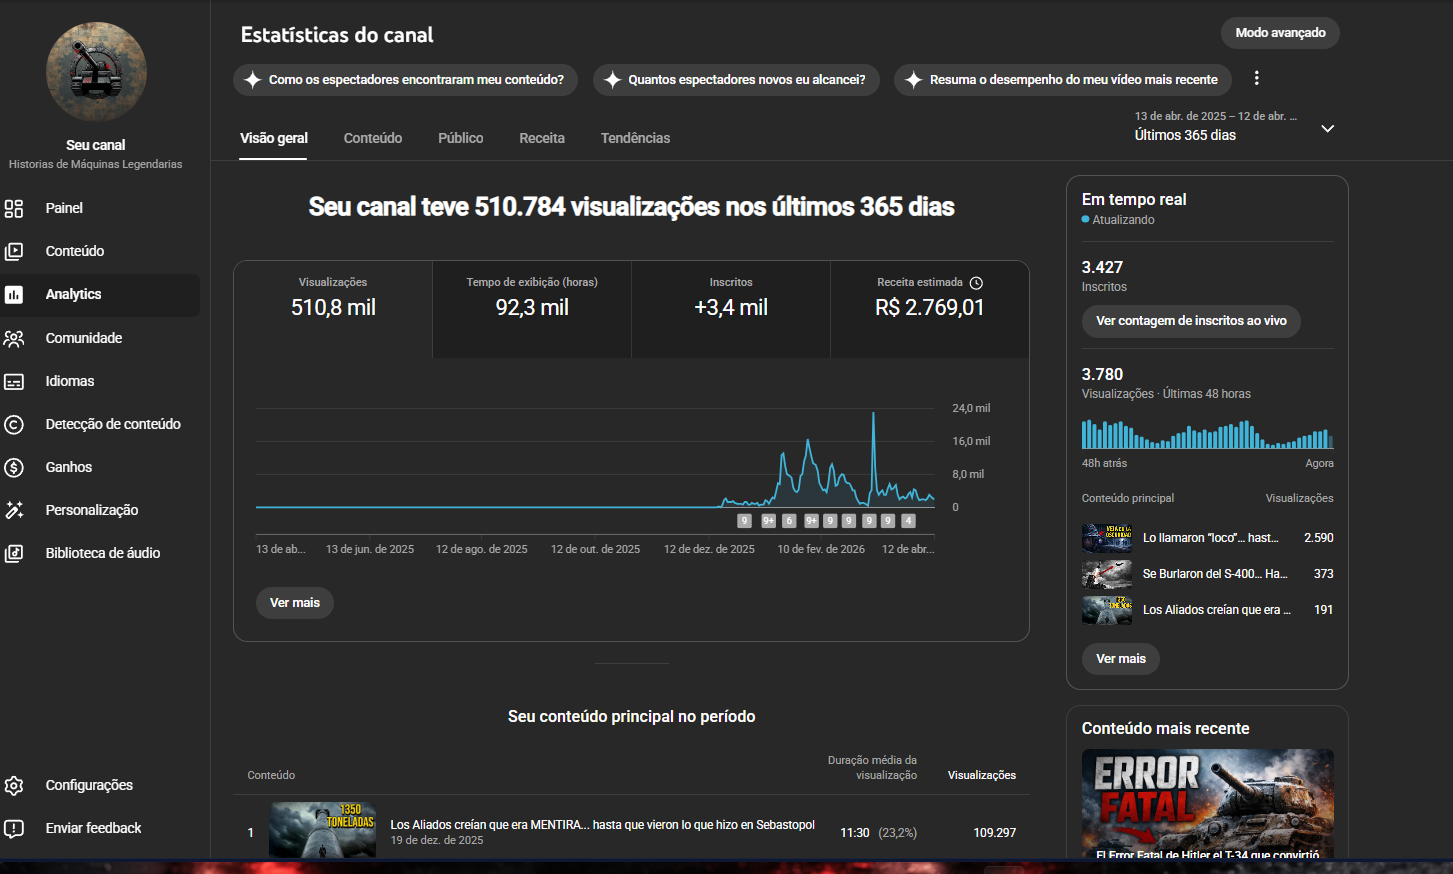Screen dimensions: 1453x874
Task: Select the Tempo de exibição metric card
Action: (x=532, y=309)
